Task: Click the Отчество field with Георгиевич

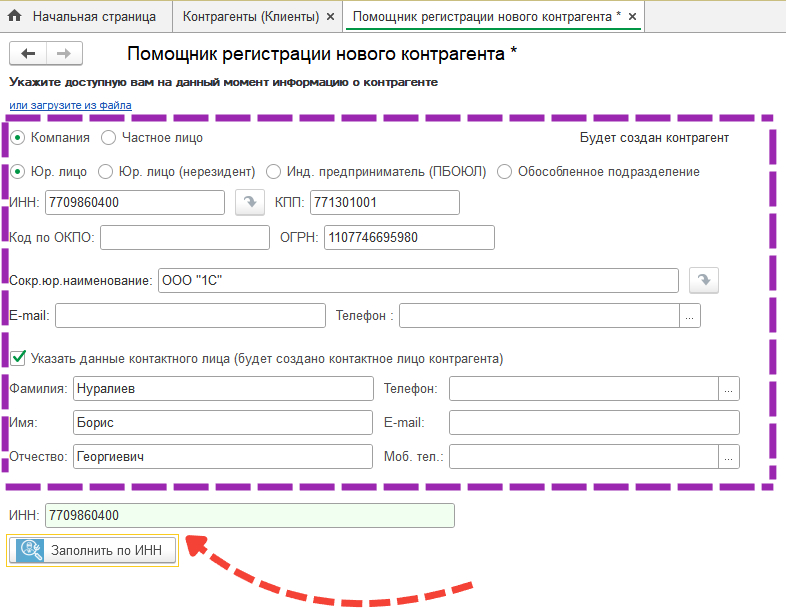Action: click(223, 457)
